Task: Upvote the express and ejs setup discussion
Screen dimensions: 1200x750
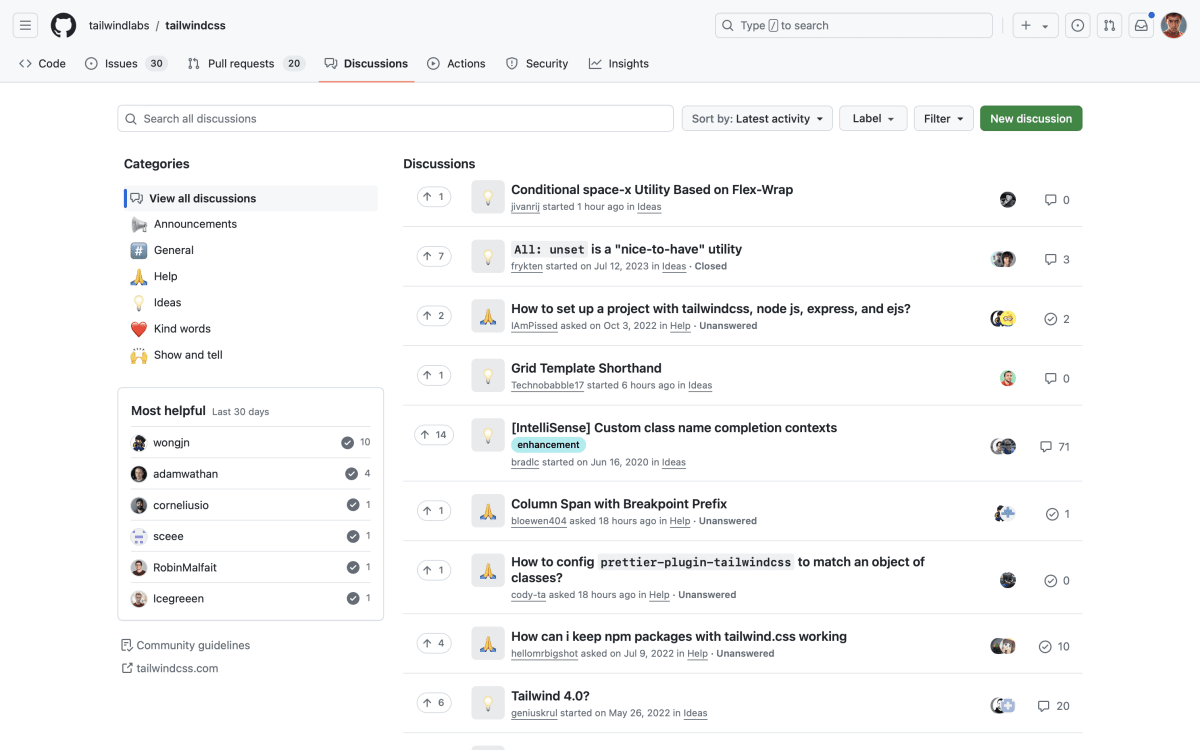Action: point(434,316)
